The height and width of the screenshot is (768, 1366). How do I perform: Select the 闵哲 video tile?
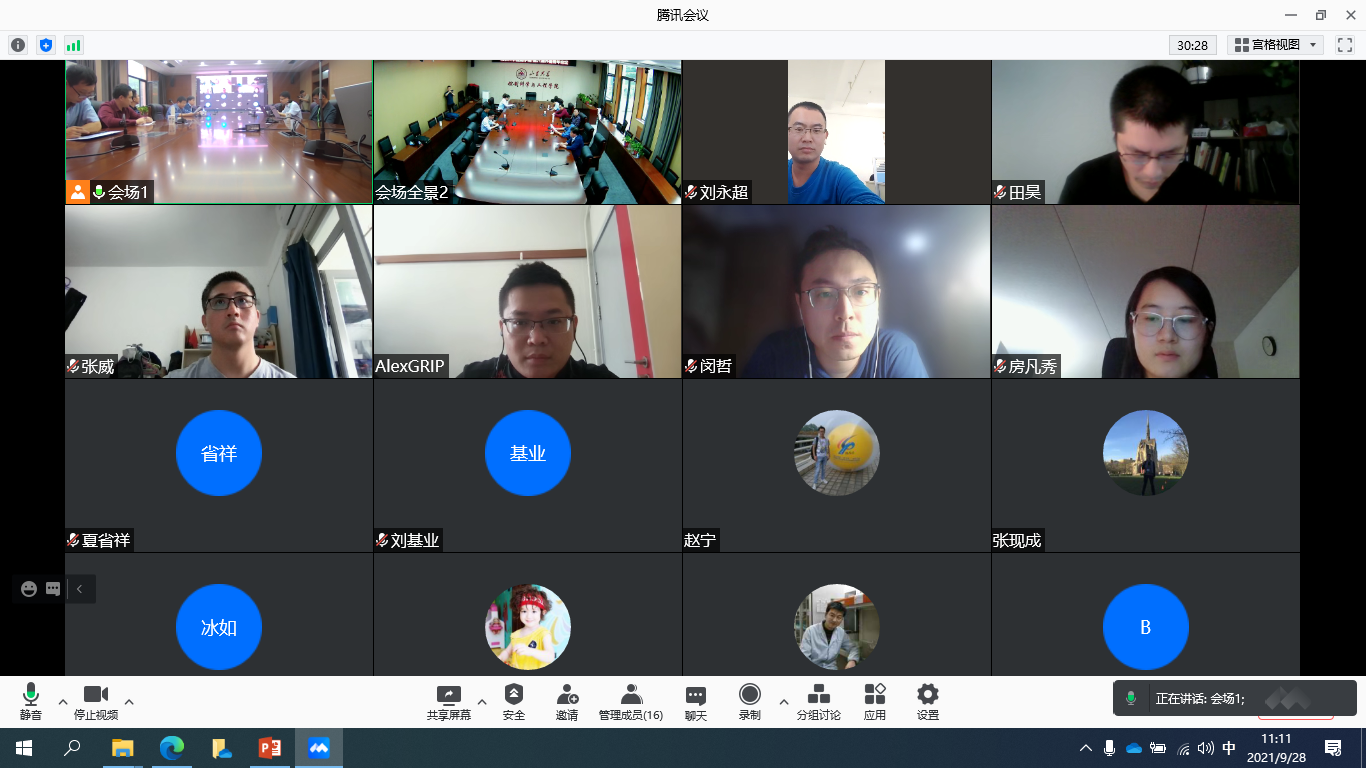coord(836,292)
